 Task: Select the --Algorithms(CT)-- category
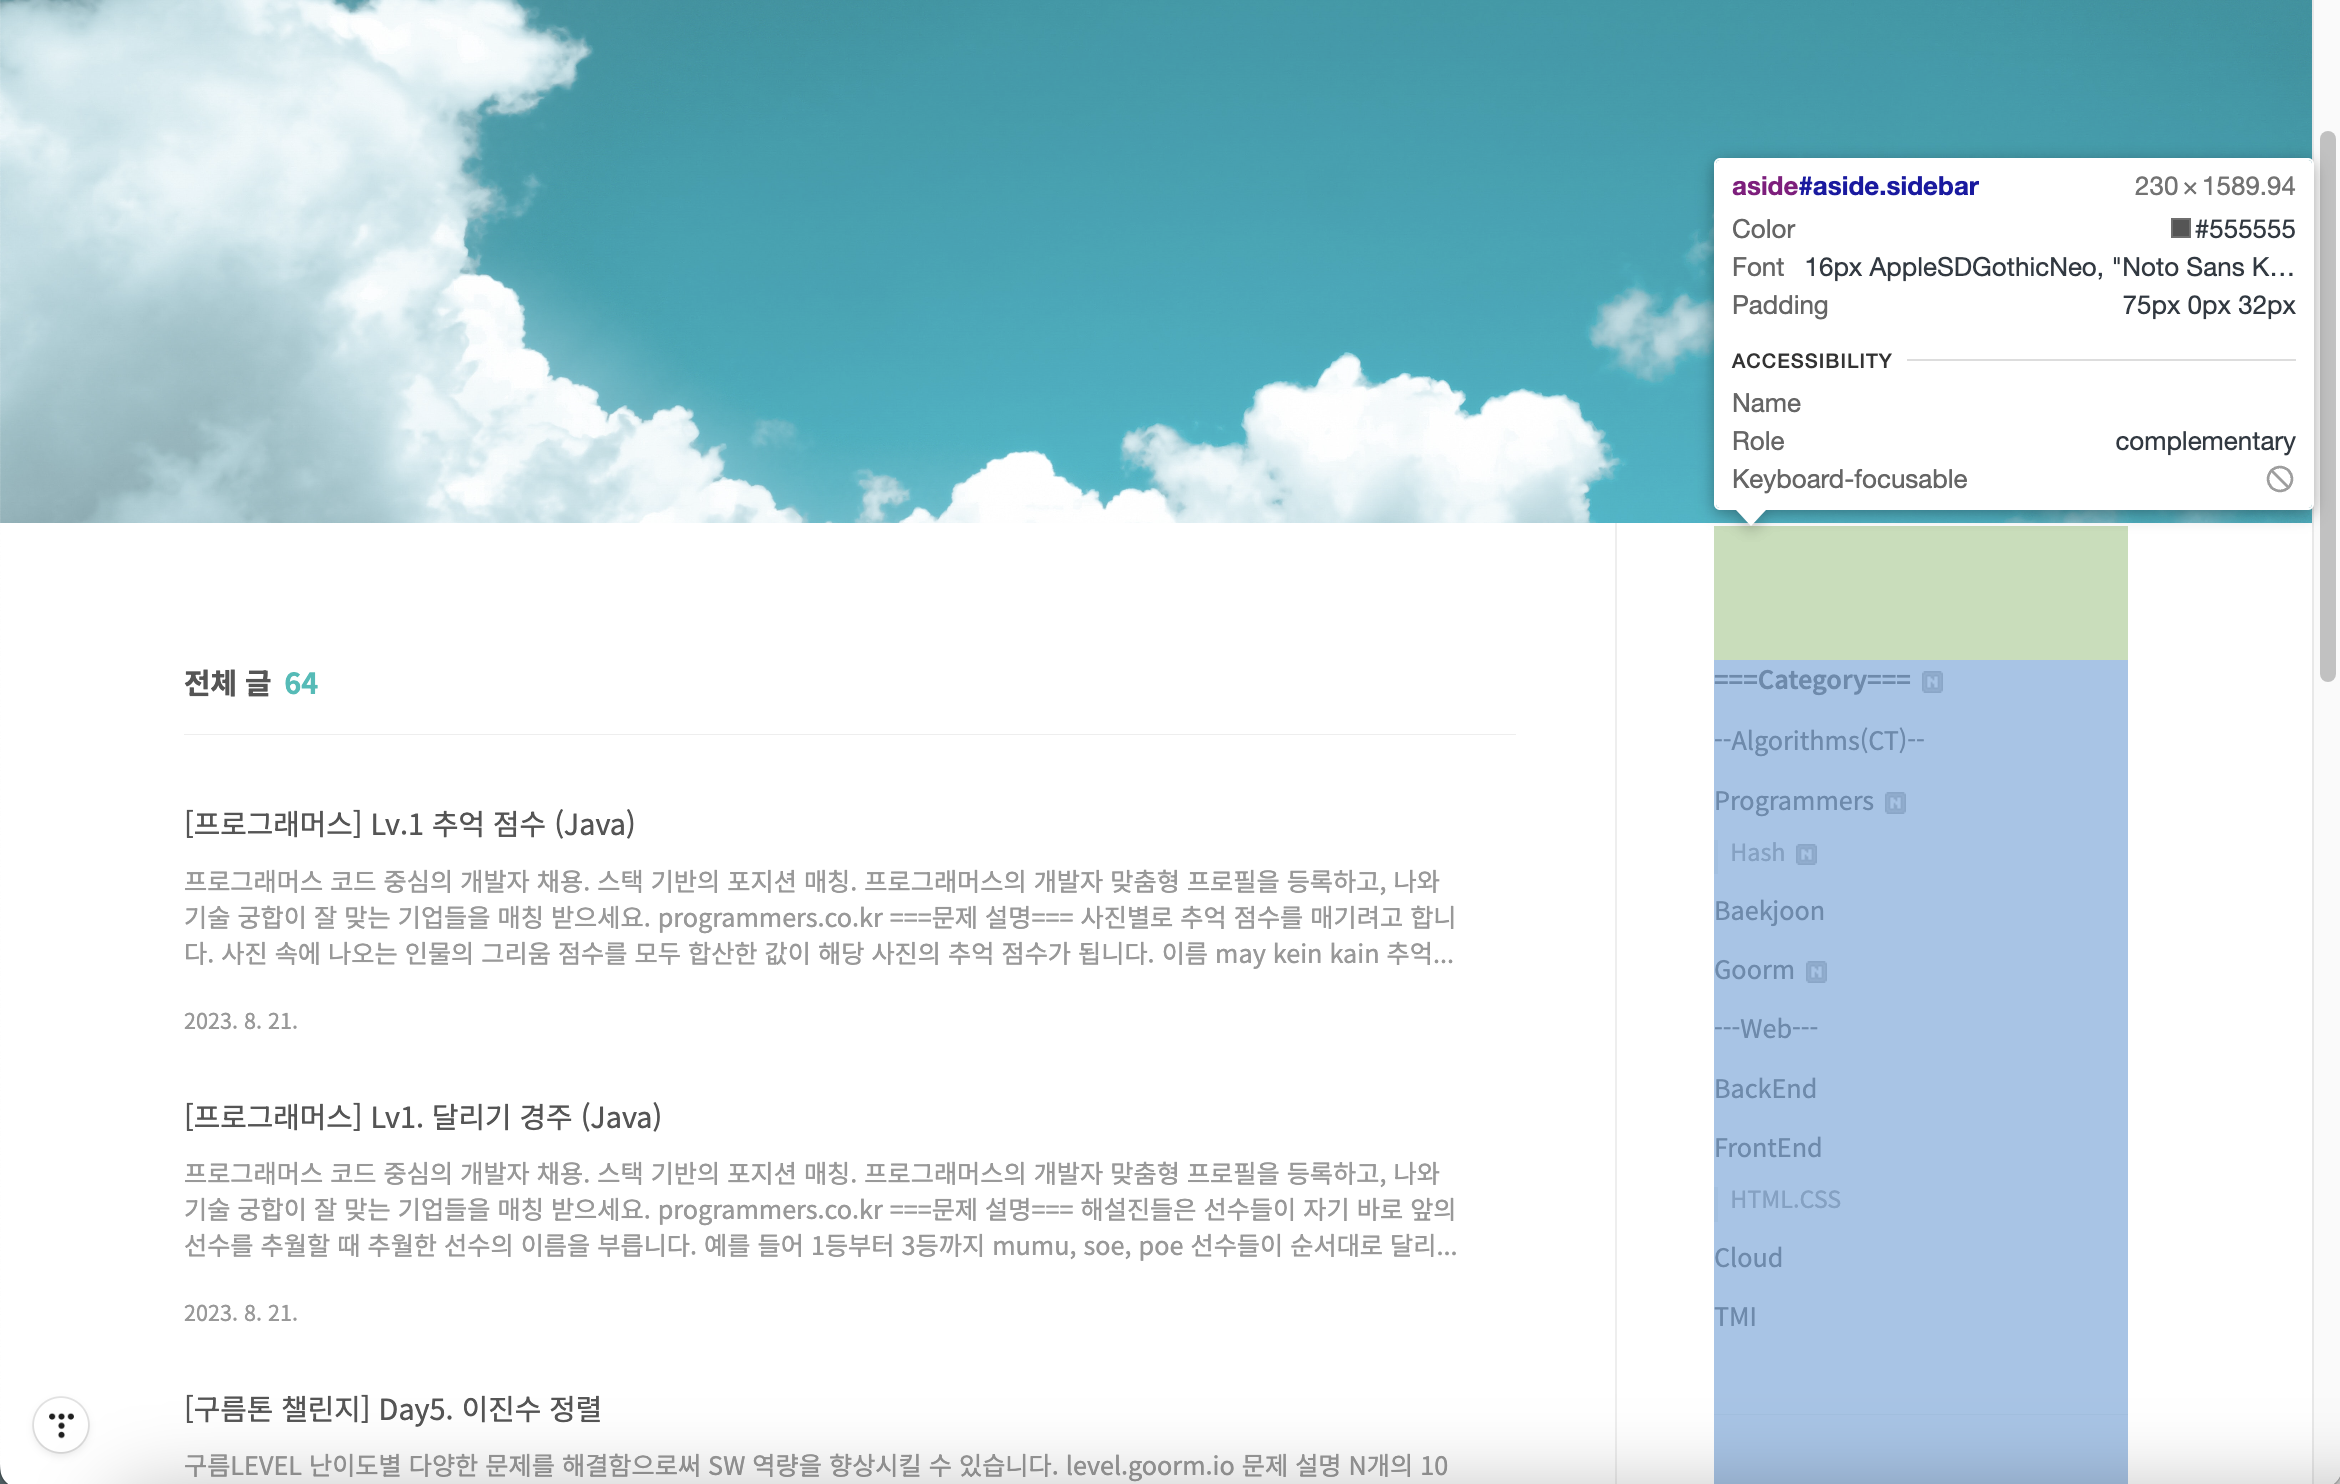coord(1818,741)
